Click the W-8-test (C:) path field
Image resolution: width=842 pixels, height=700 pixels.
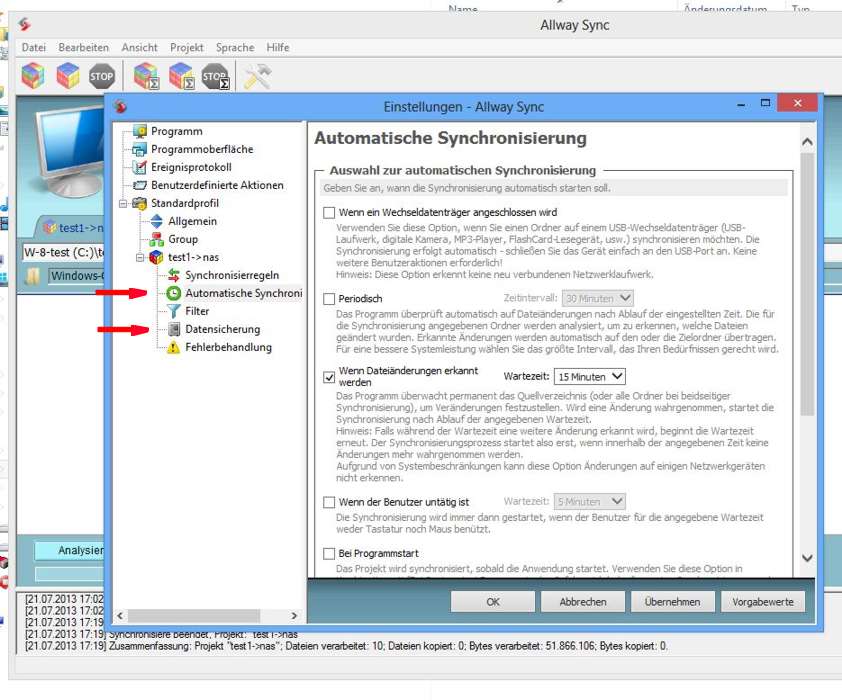64,252
